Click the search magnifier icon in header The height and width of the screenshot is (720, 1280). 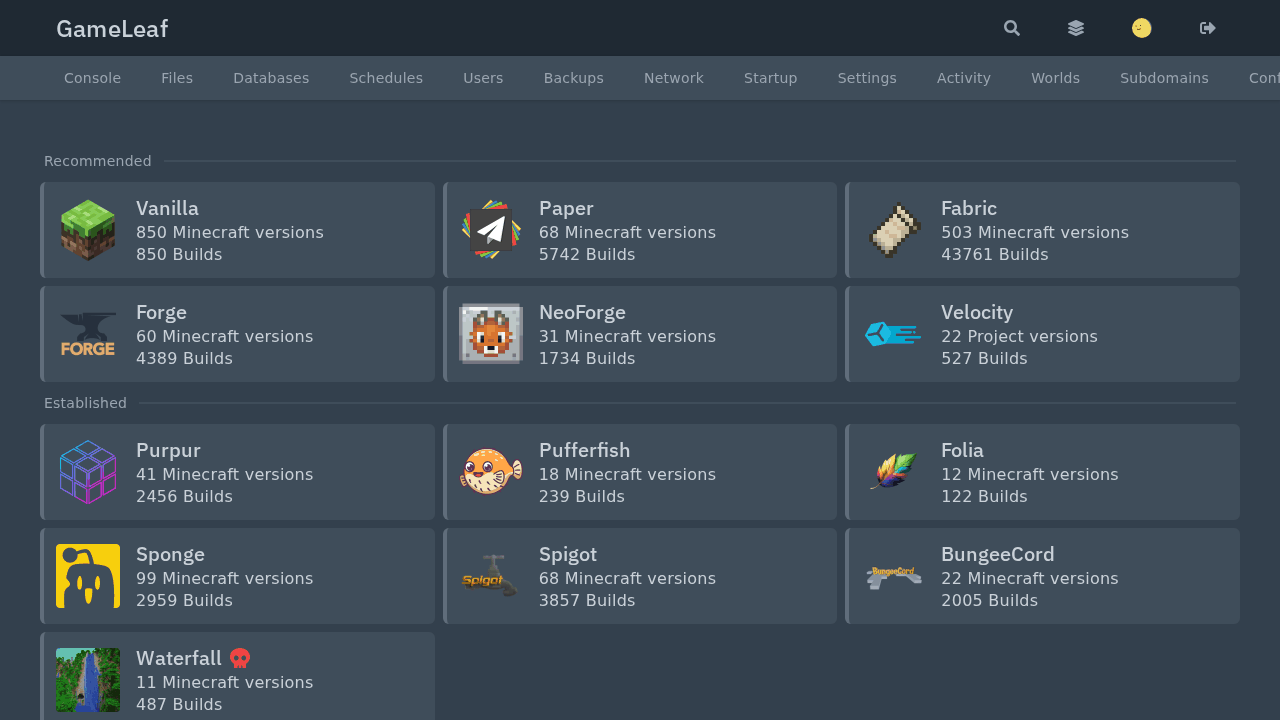coord(1012,28)
